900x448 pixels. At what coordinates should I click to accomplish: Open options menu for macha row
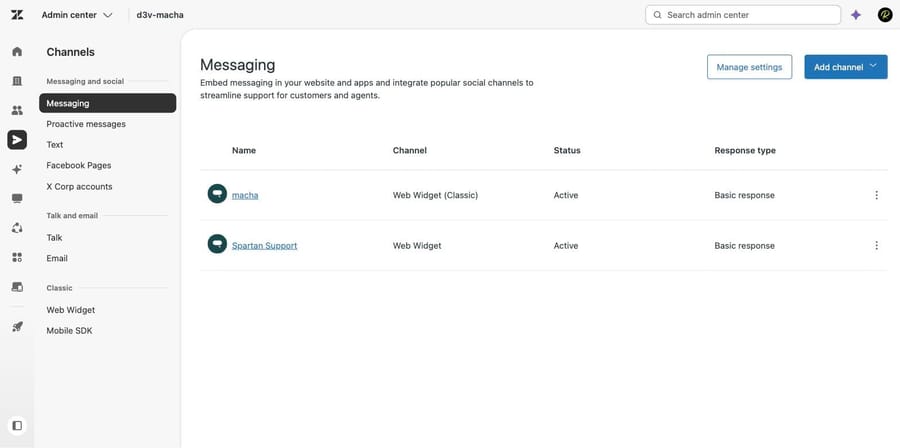click(876, 195)
